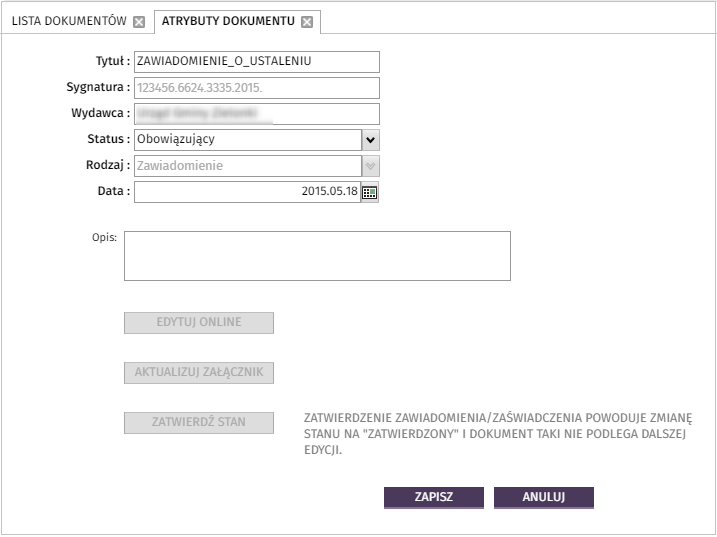
Task: Close the Atrybuty dokumentu tab
Action: pos(307,22)
